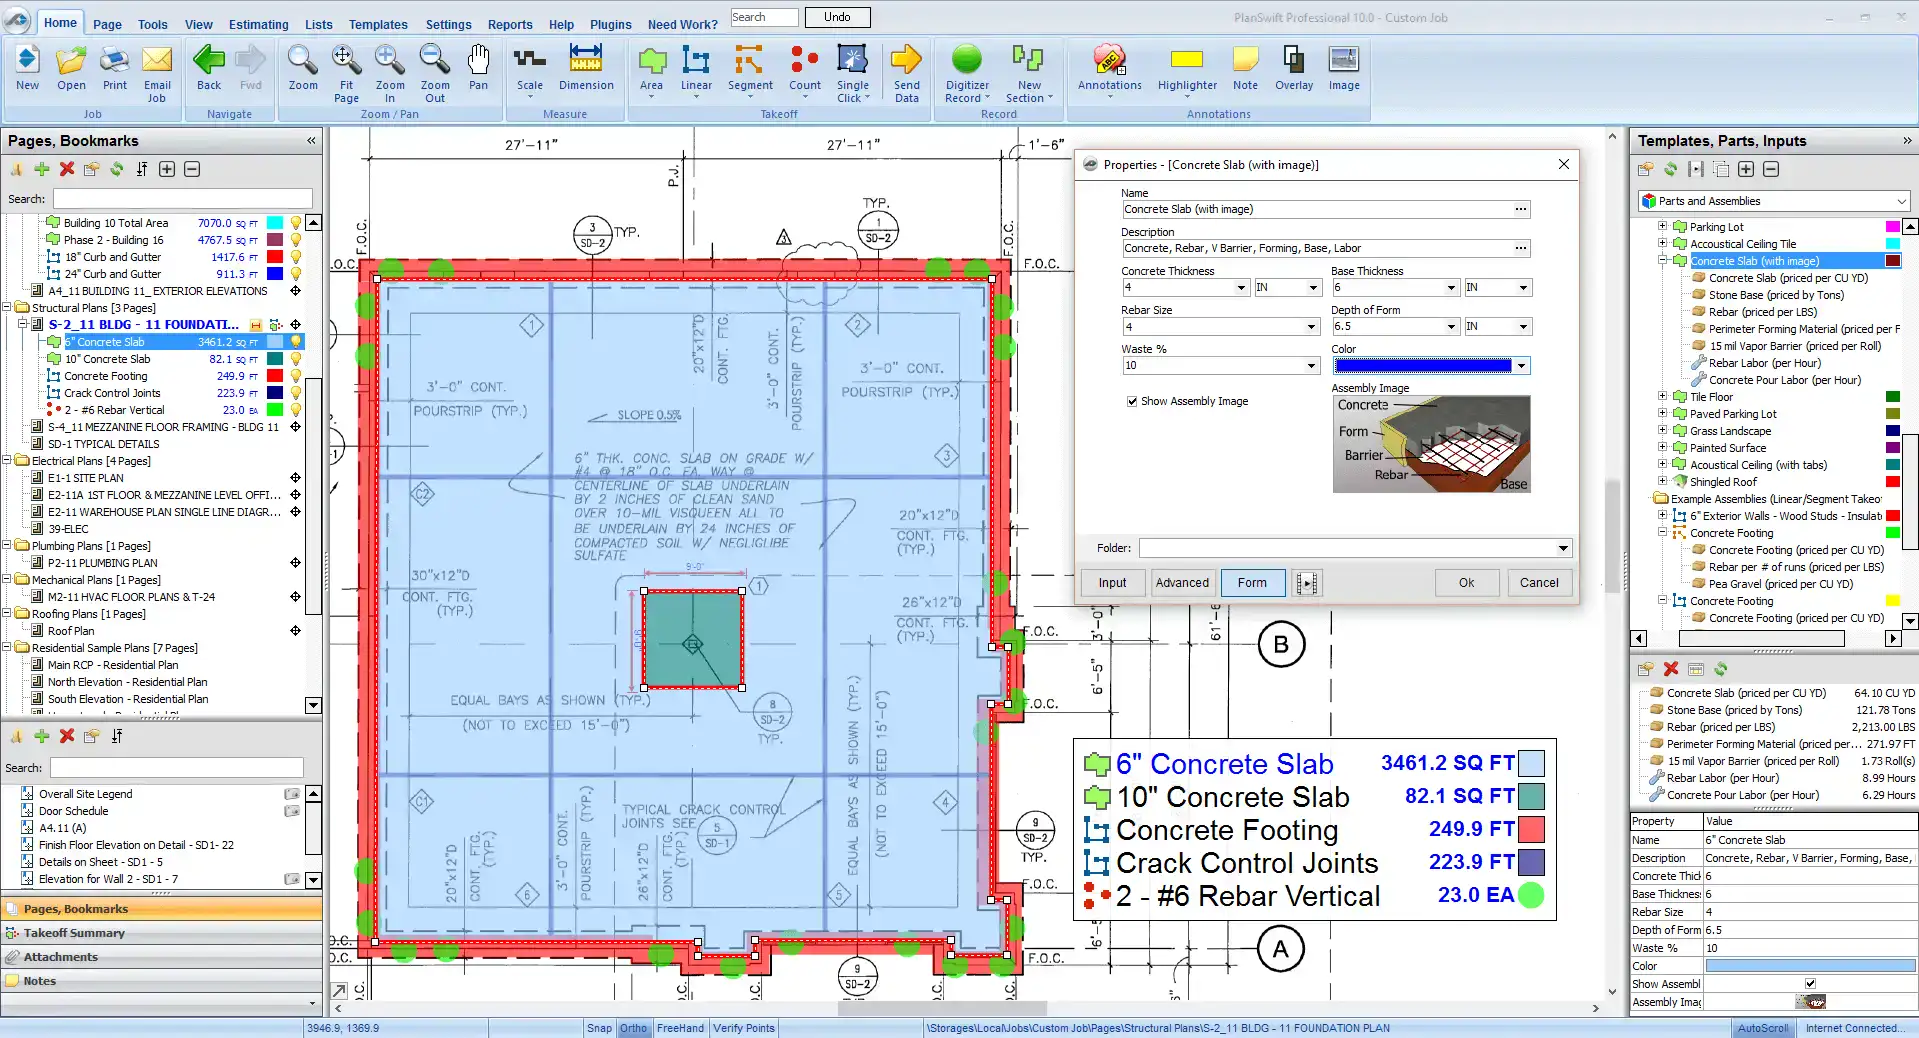The image size is (1919, 1038).
Task: Click red swatch beside Concrete Footing page item
Action: pos(275,376)
